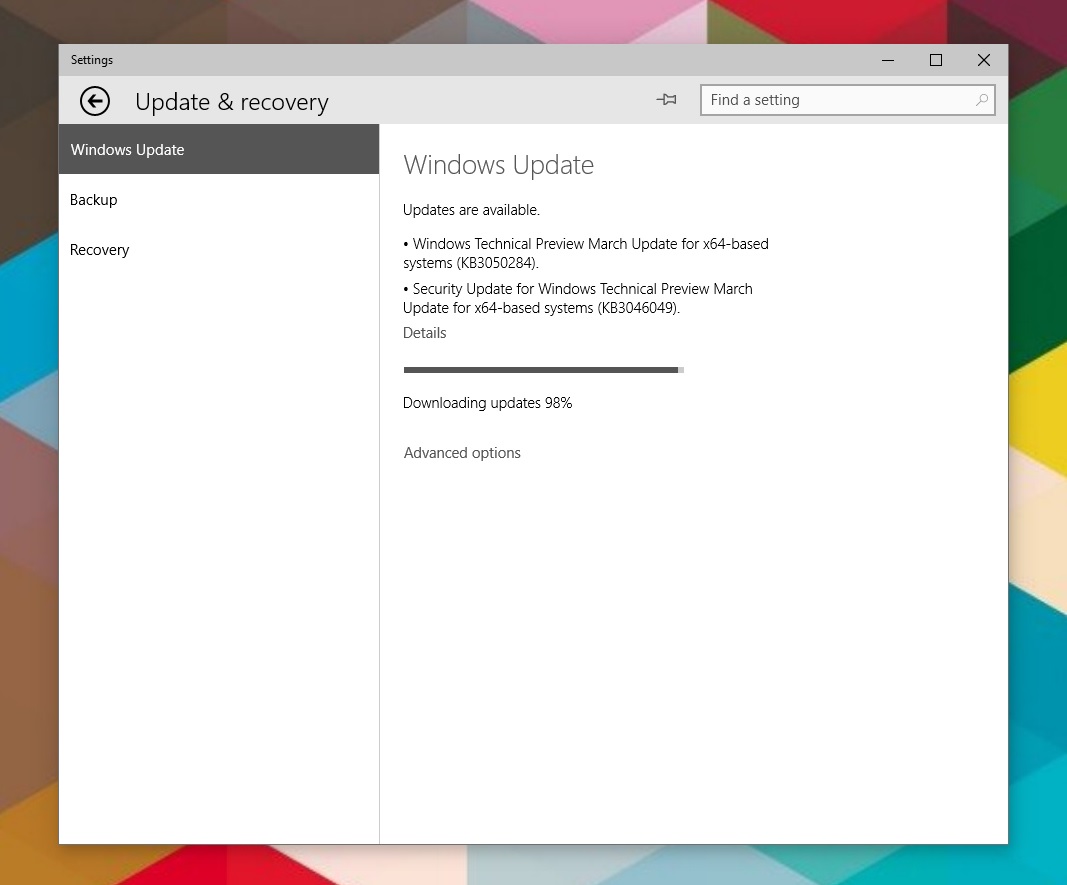Select Windows Update in sidebar
Viewport: 1067px width, 885px height.
coord(218,150)
